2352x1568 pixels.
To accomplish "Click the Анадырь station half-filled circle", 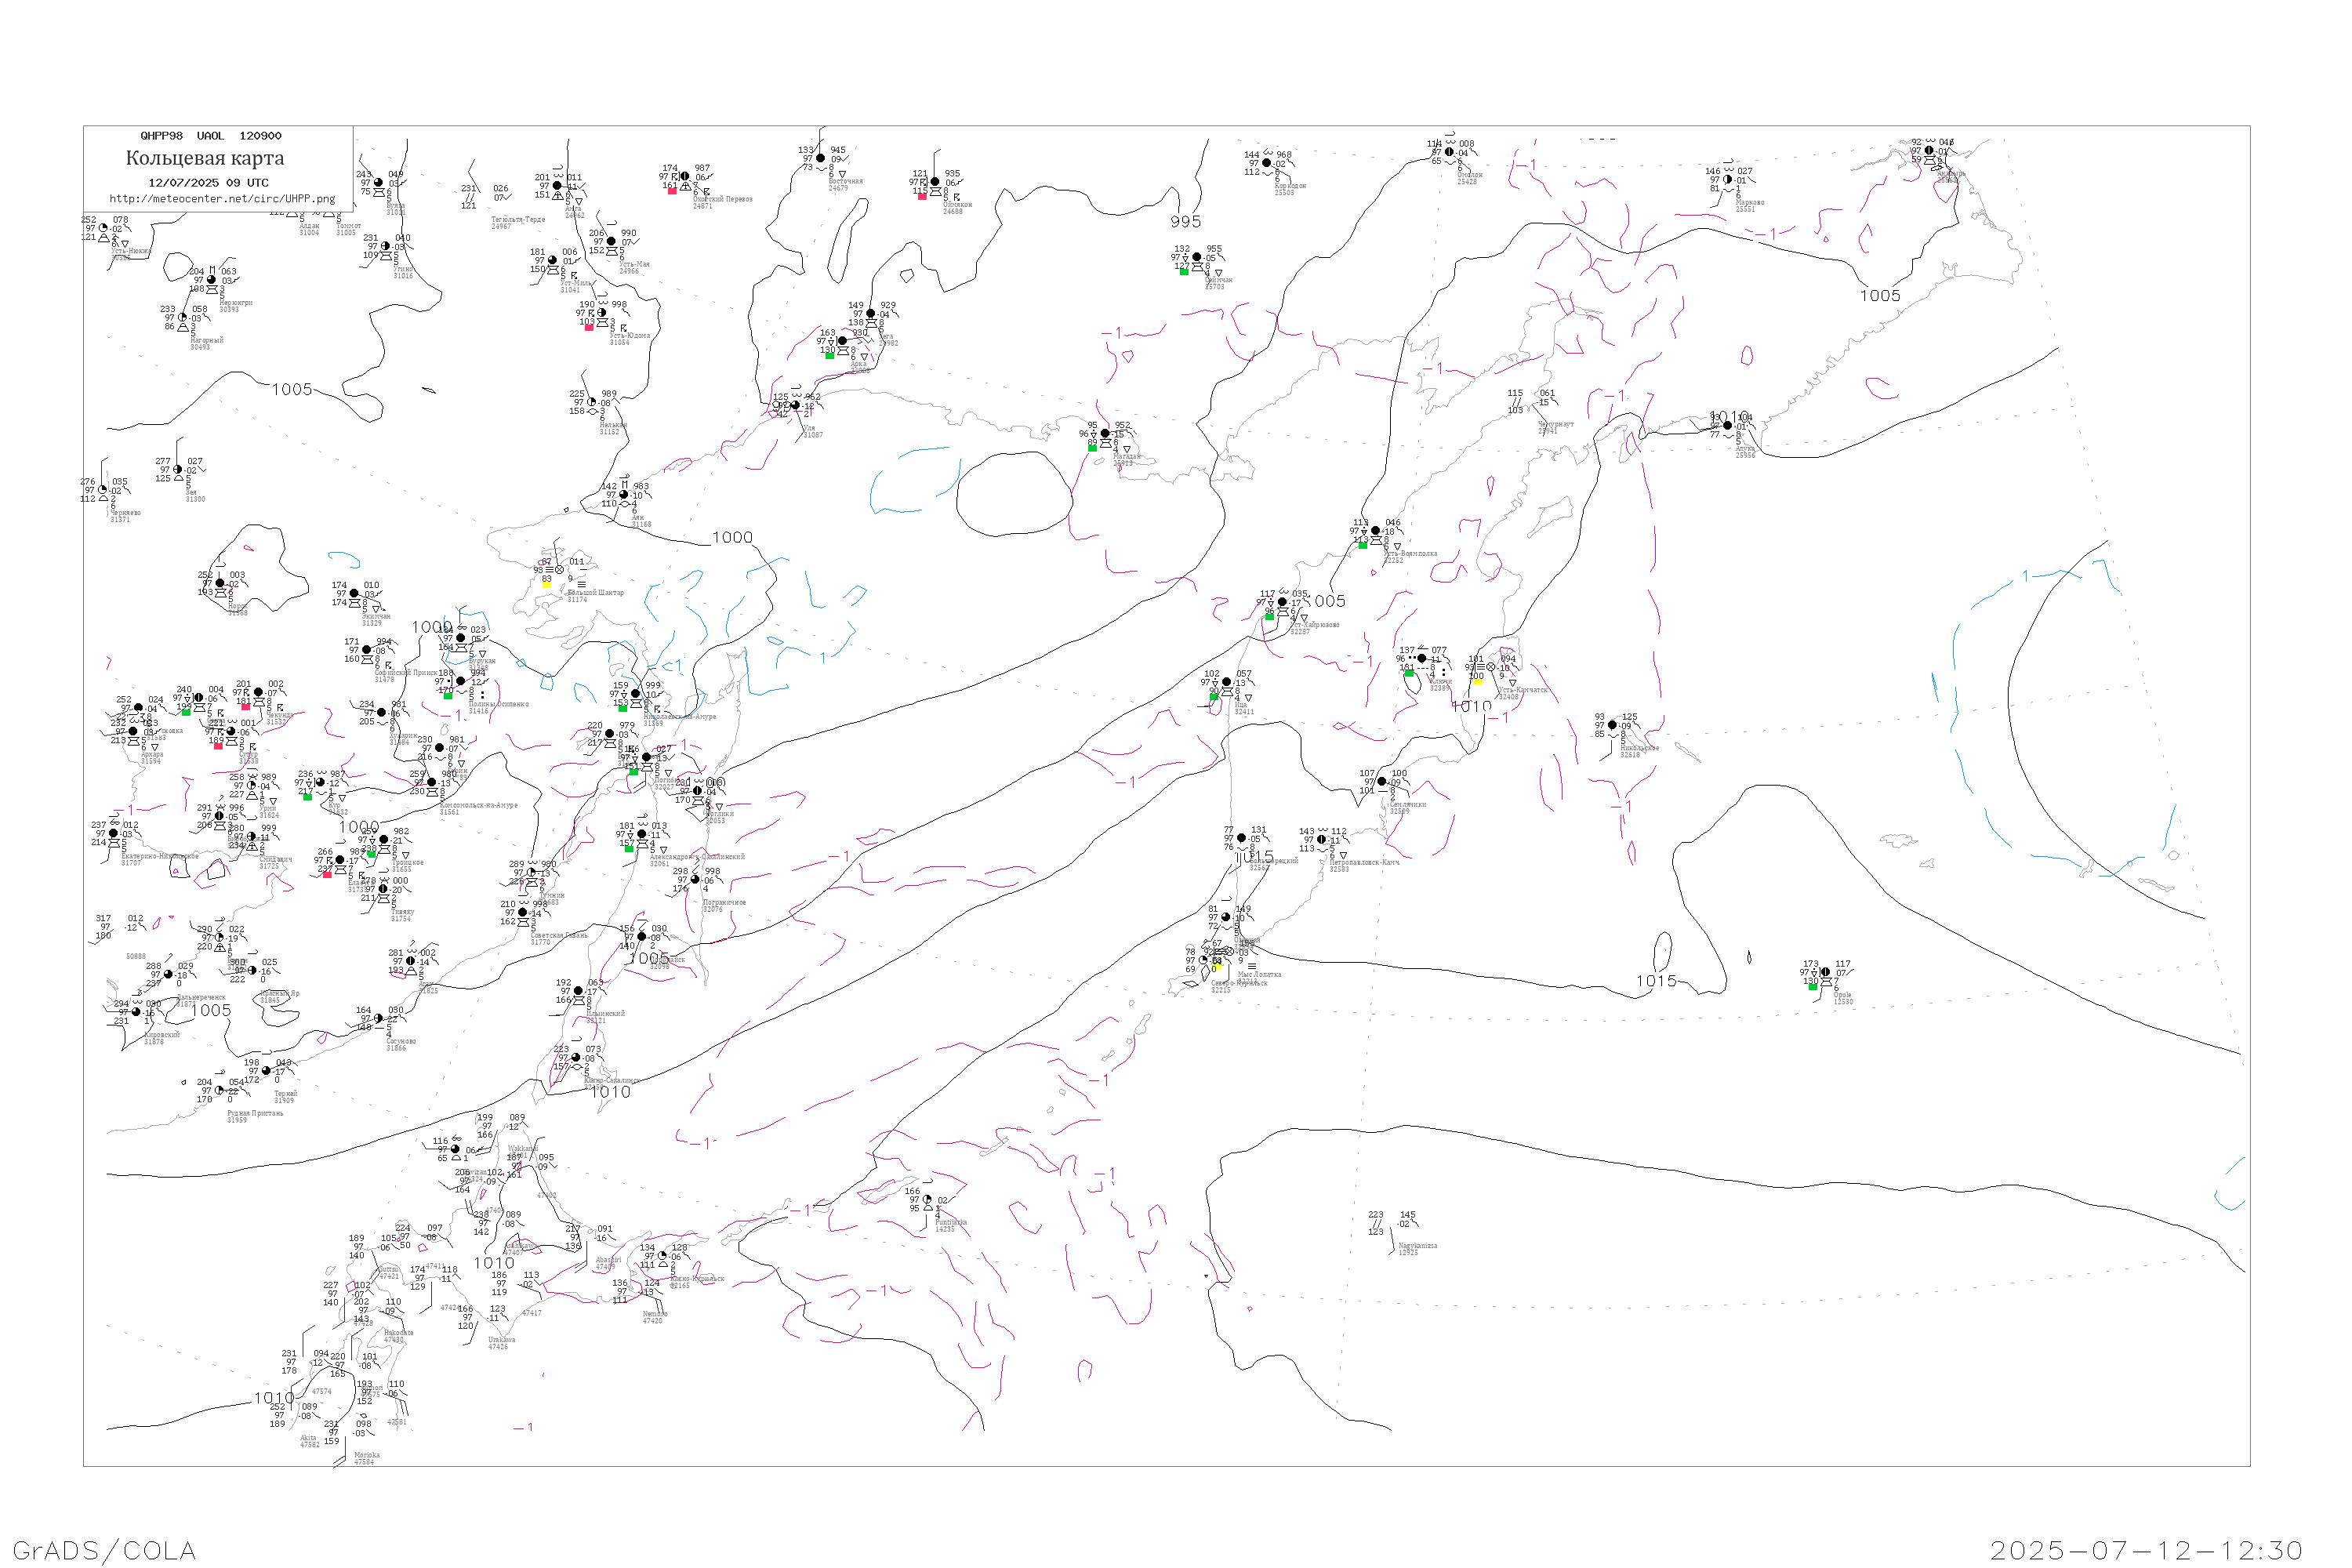I will click(x=1929, y=151).
